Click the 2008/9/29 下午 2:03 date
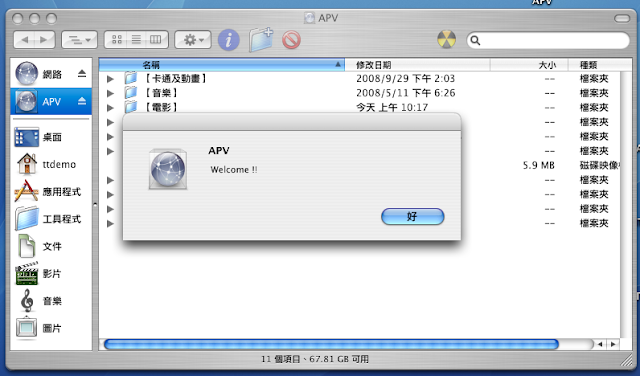The width and height of the screenshot is (640, 376). pyautogui.click(x=405, y=78)
